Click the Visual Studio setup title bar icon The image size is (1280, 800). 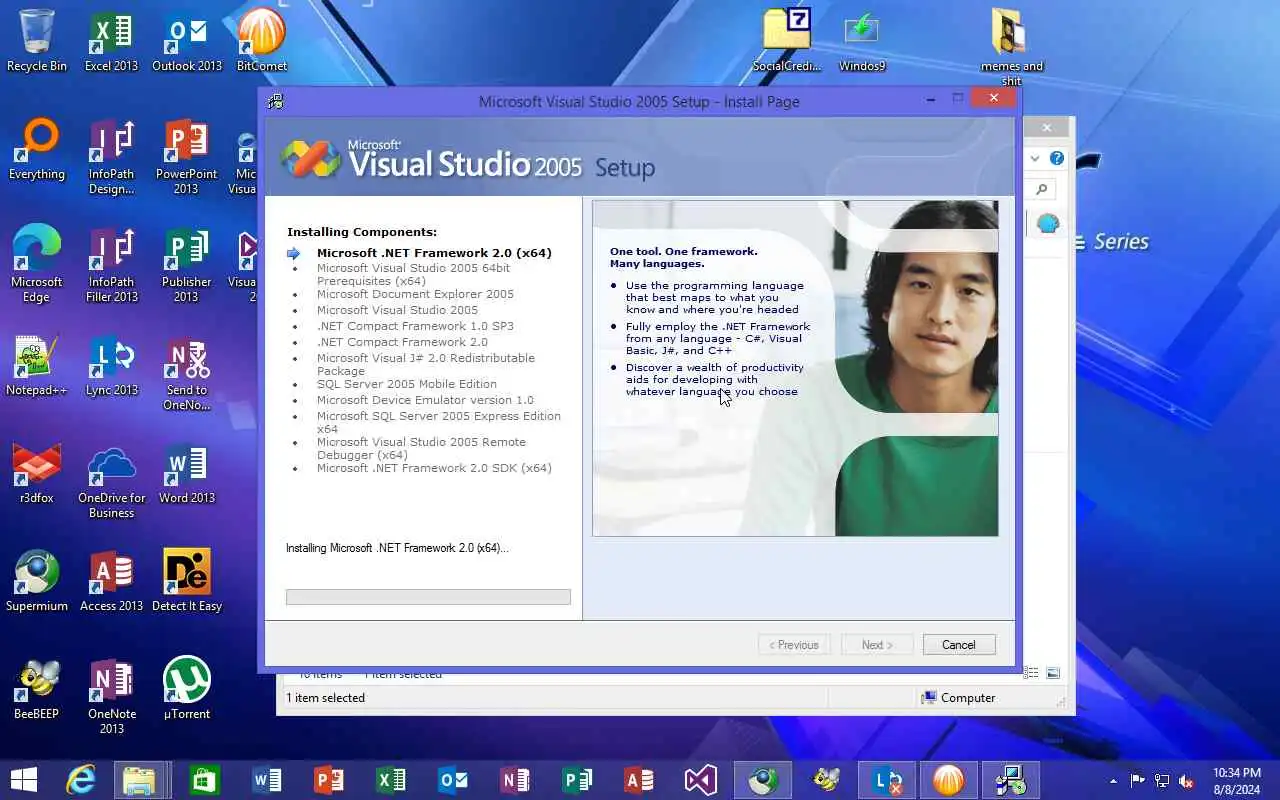coord(276,101)
